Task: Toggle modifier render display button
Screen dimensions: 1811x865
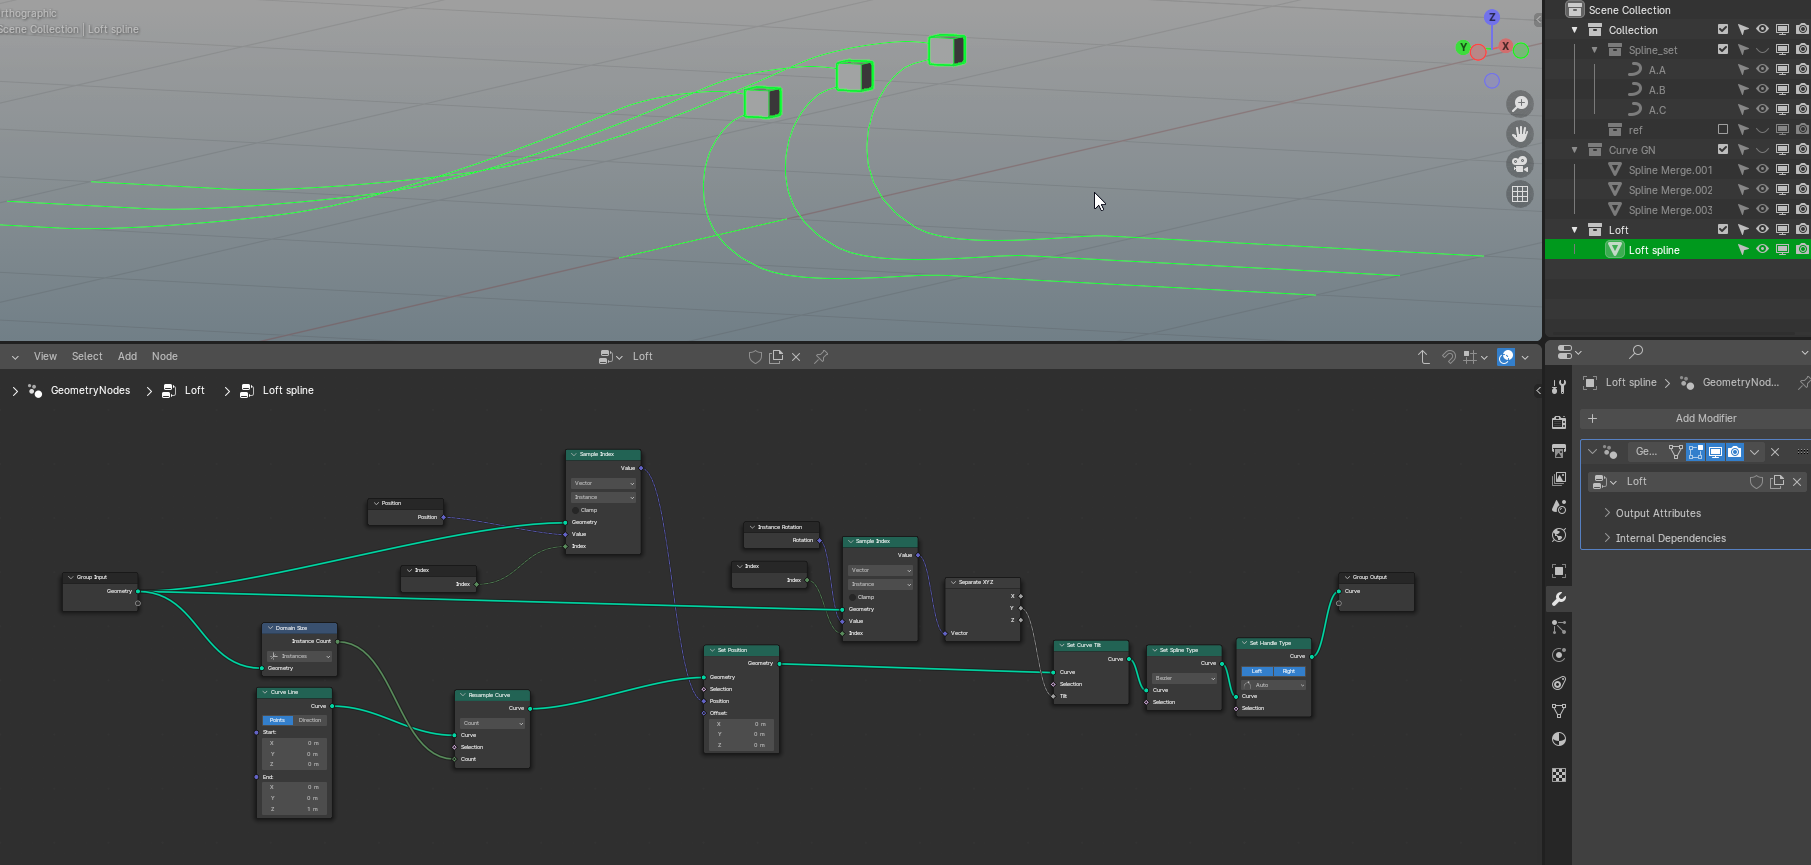Action: (x=1735, y=452)
